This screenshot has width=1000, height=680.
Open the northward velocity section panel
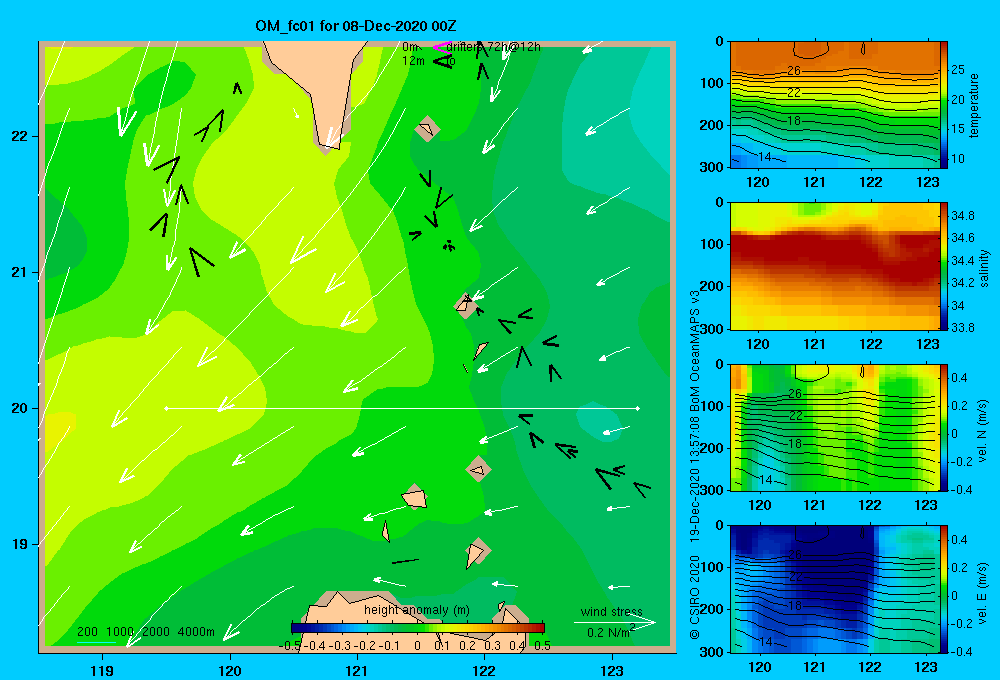tap(834, 427)
